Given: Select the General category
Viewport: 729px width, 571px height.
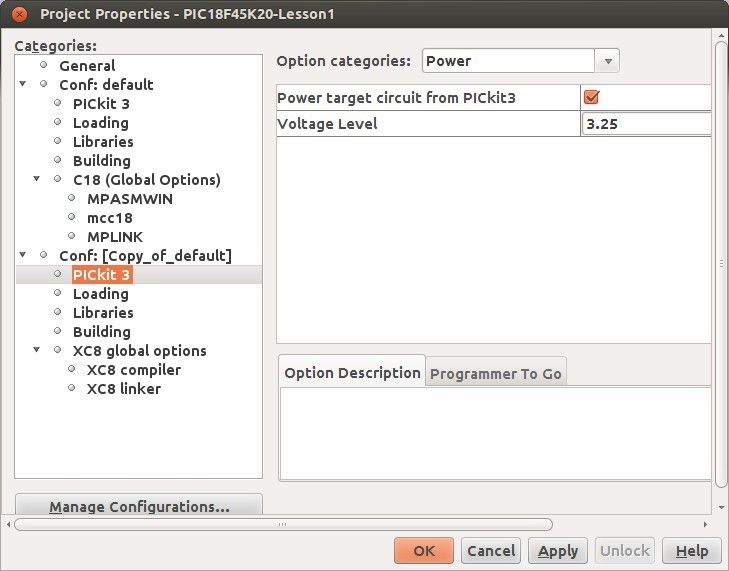Looking at the screenshot, I should (x=87, y=66).
